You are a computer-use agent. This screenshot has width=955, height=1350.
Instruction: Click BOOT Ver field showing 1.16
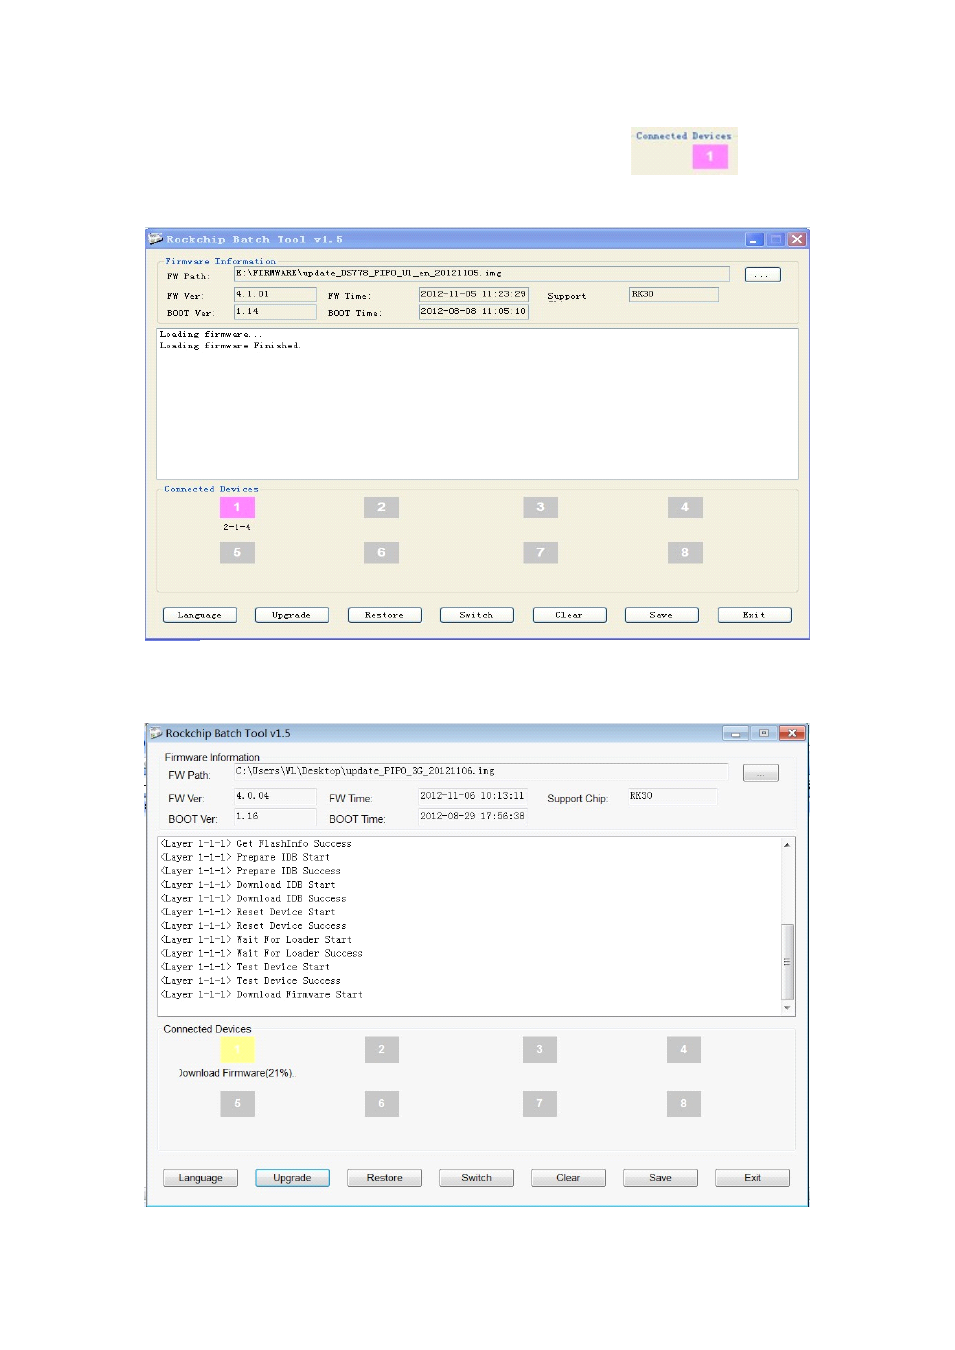click(x=275, y=816)
